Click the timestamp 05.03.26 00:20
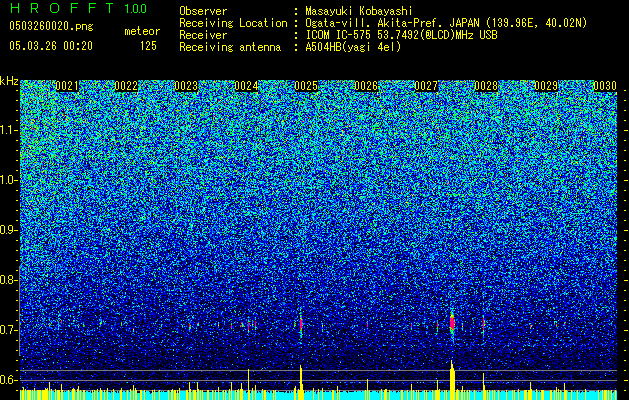This screenshot has height=400, width=629. click(51, 46)
